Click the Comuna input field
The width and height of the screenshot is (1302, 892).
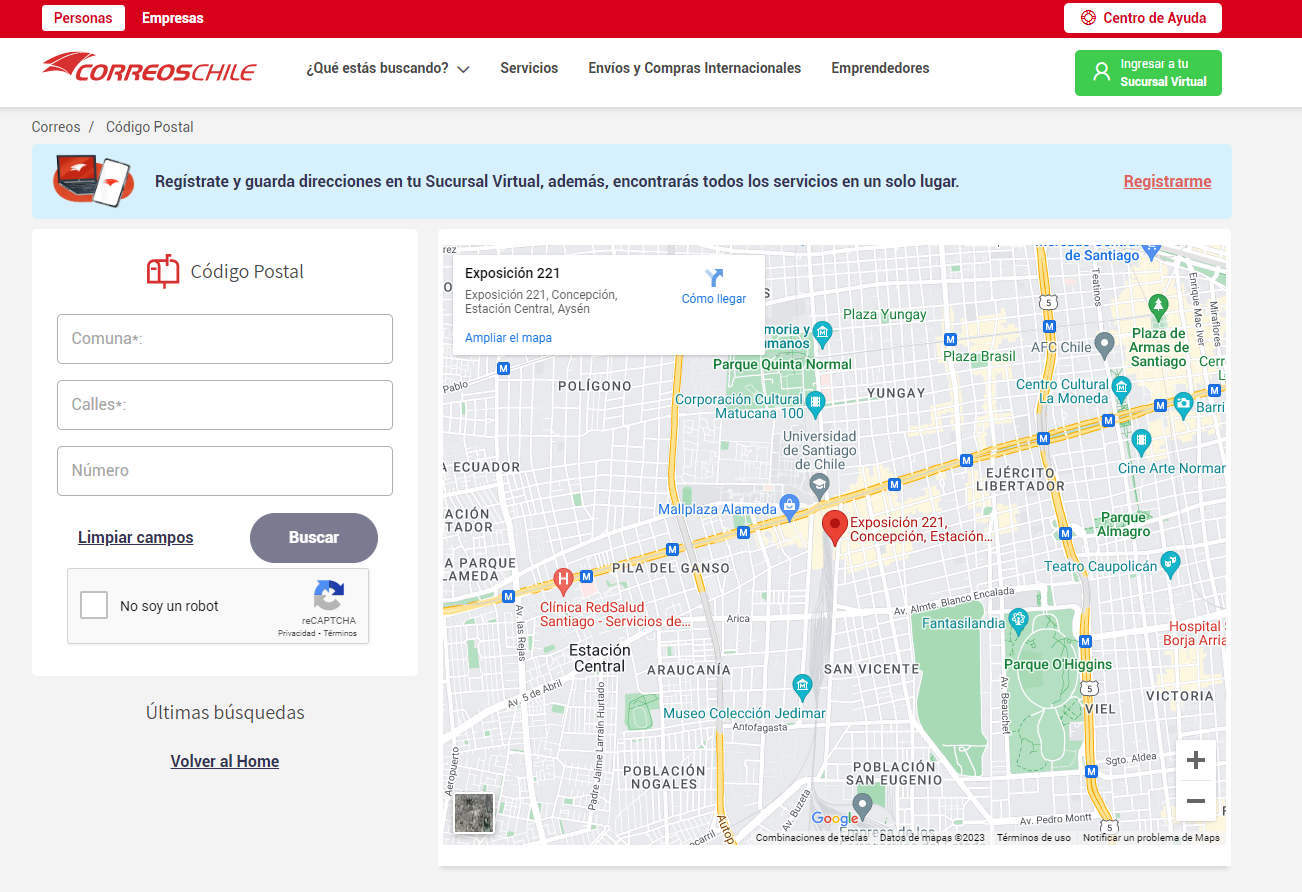(225, 339)
